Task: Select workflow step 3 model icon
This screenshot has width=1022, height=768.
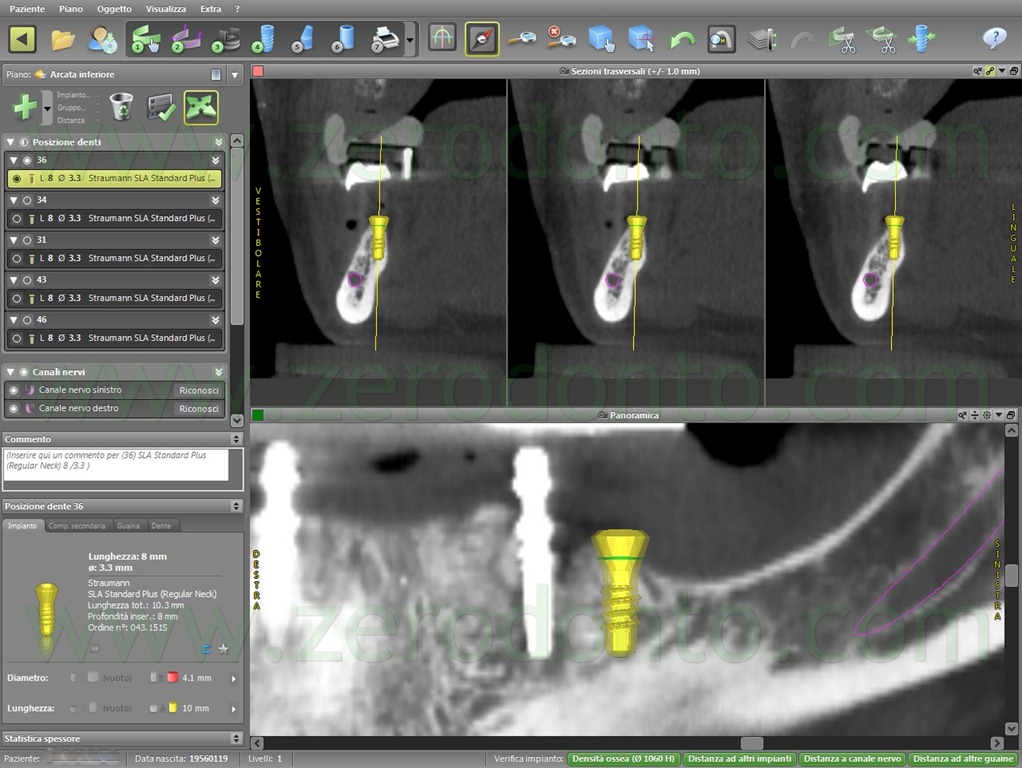Action: [x=226, y=39]
